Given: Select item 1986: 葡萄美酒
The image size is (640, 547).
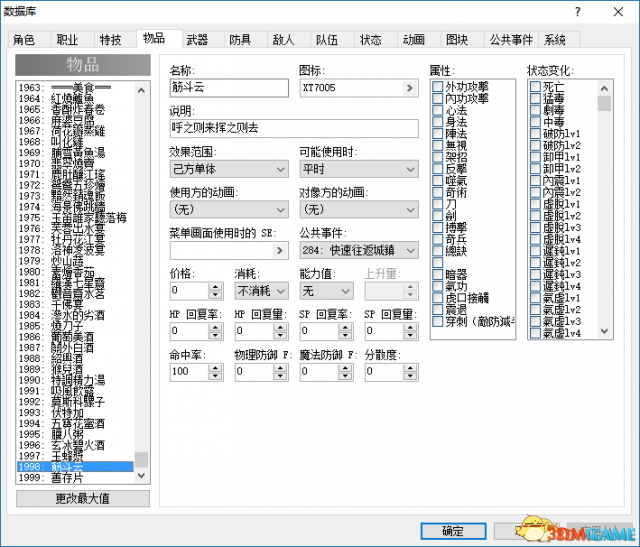Looking at the screenshot, I should coord(76,337).
